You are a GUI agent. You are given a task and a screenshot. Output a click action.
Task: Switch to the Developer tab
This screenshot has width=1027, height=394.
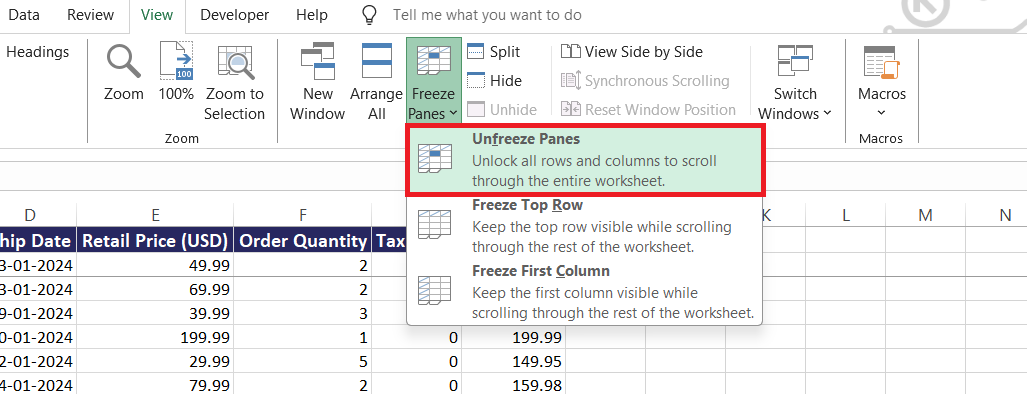coord(234,14)
